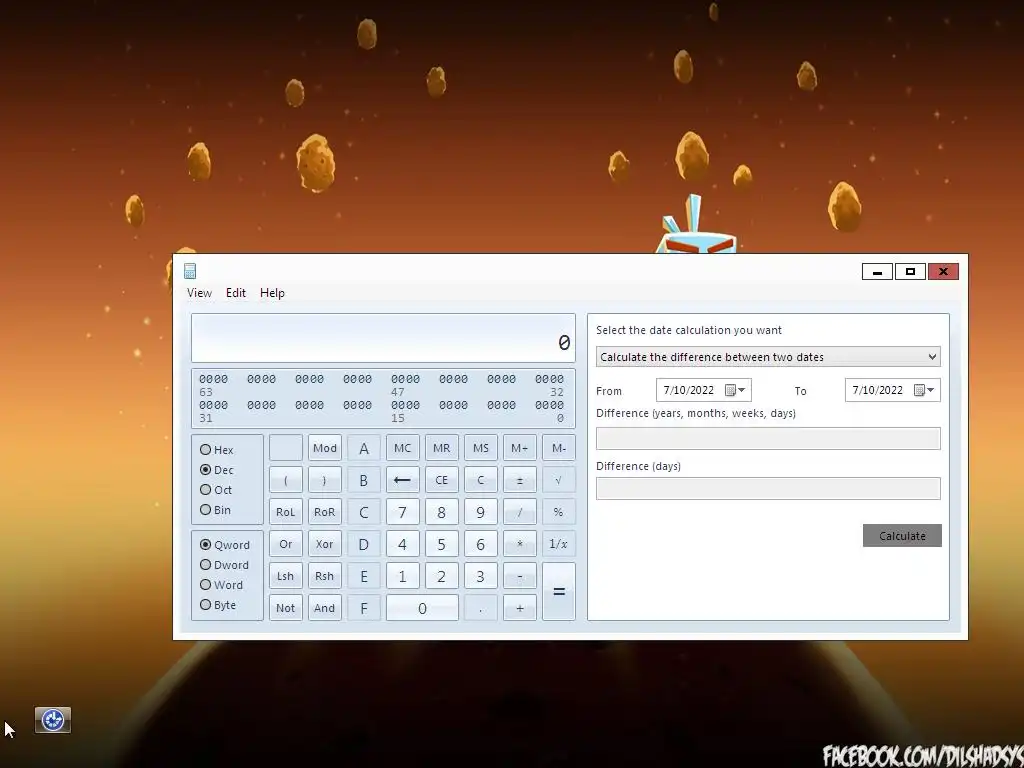Click the Or key
The image size is (1024, 768).
(x=285, y=544)
